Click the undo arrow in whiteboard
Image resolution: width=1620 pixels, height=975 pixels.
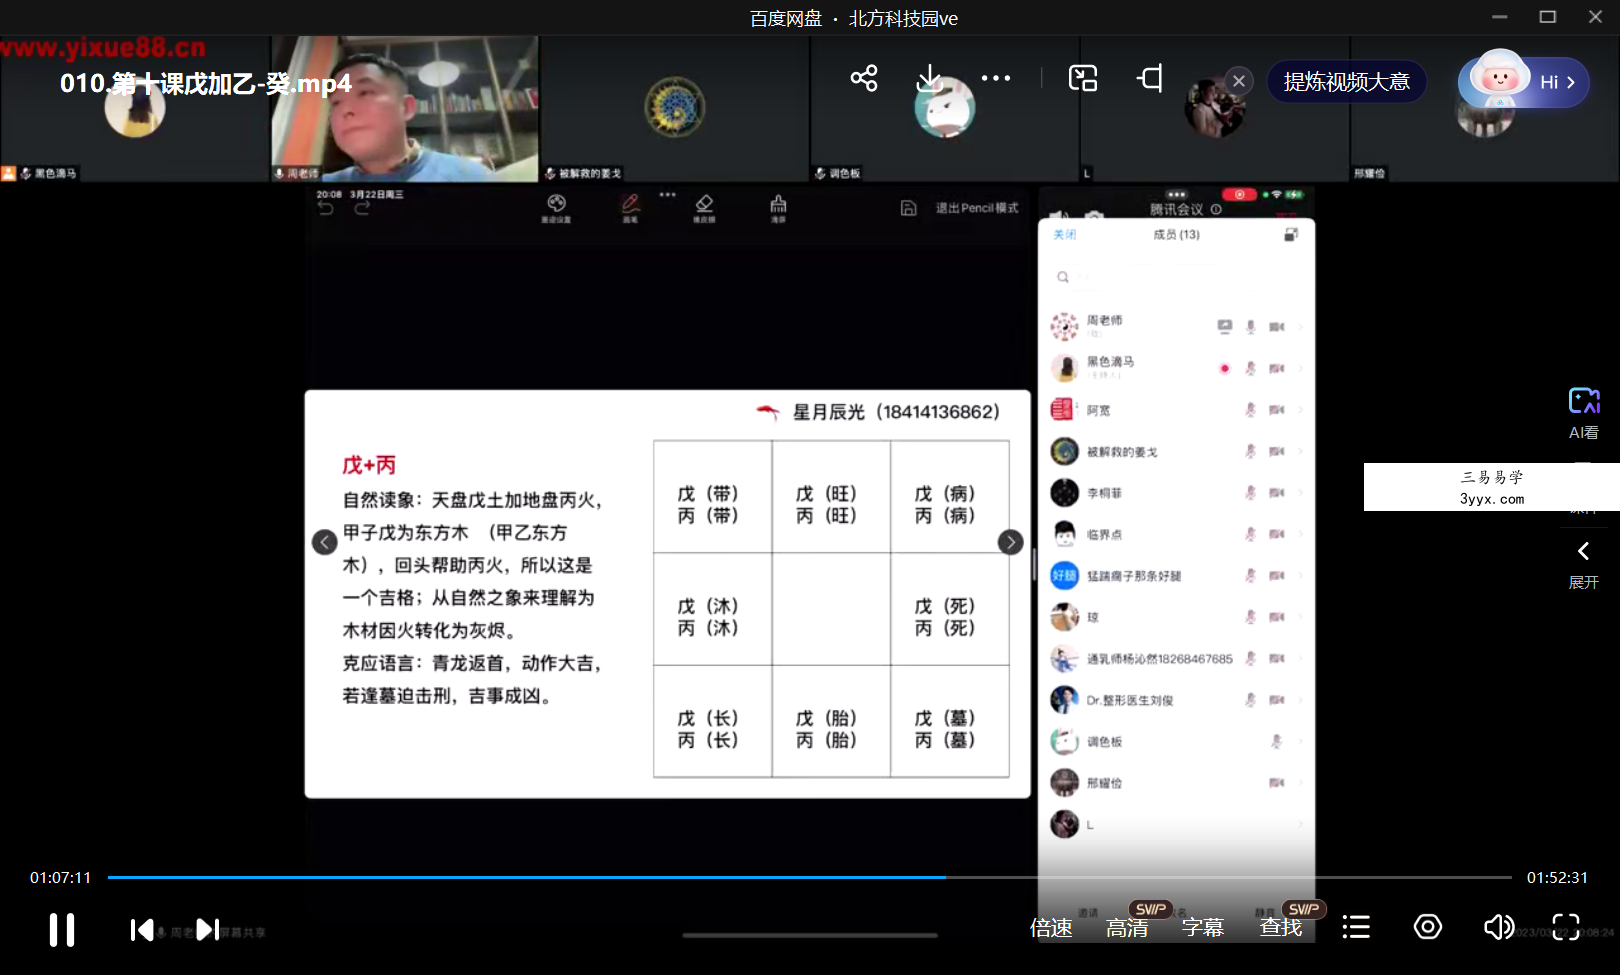click(326, 208)
